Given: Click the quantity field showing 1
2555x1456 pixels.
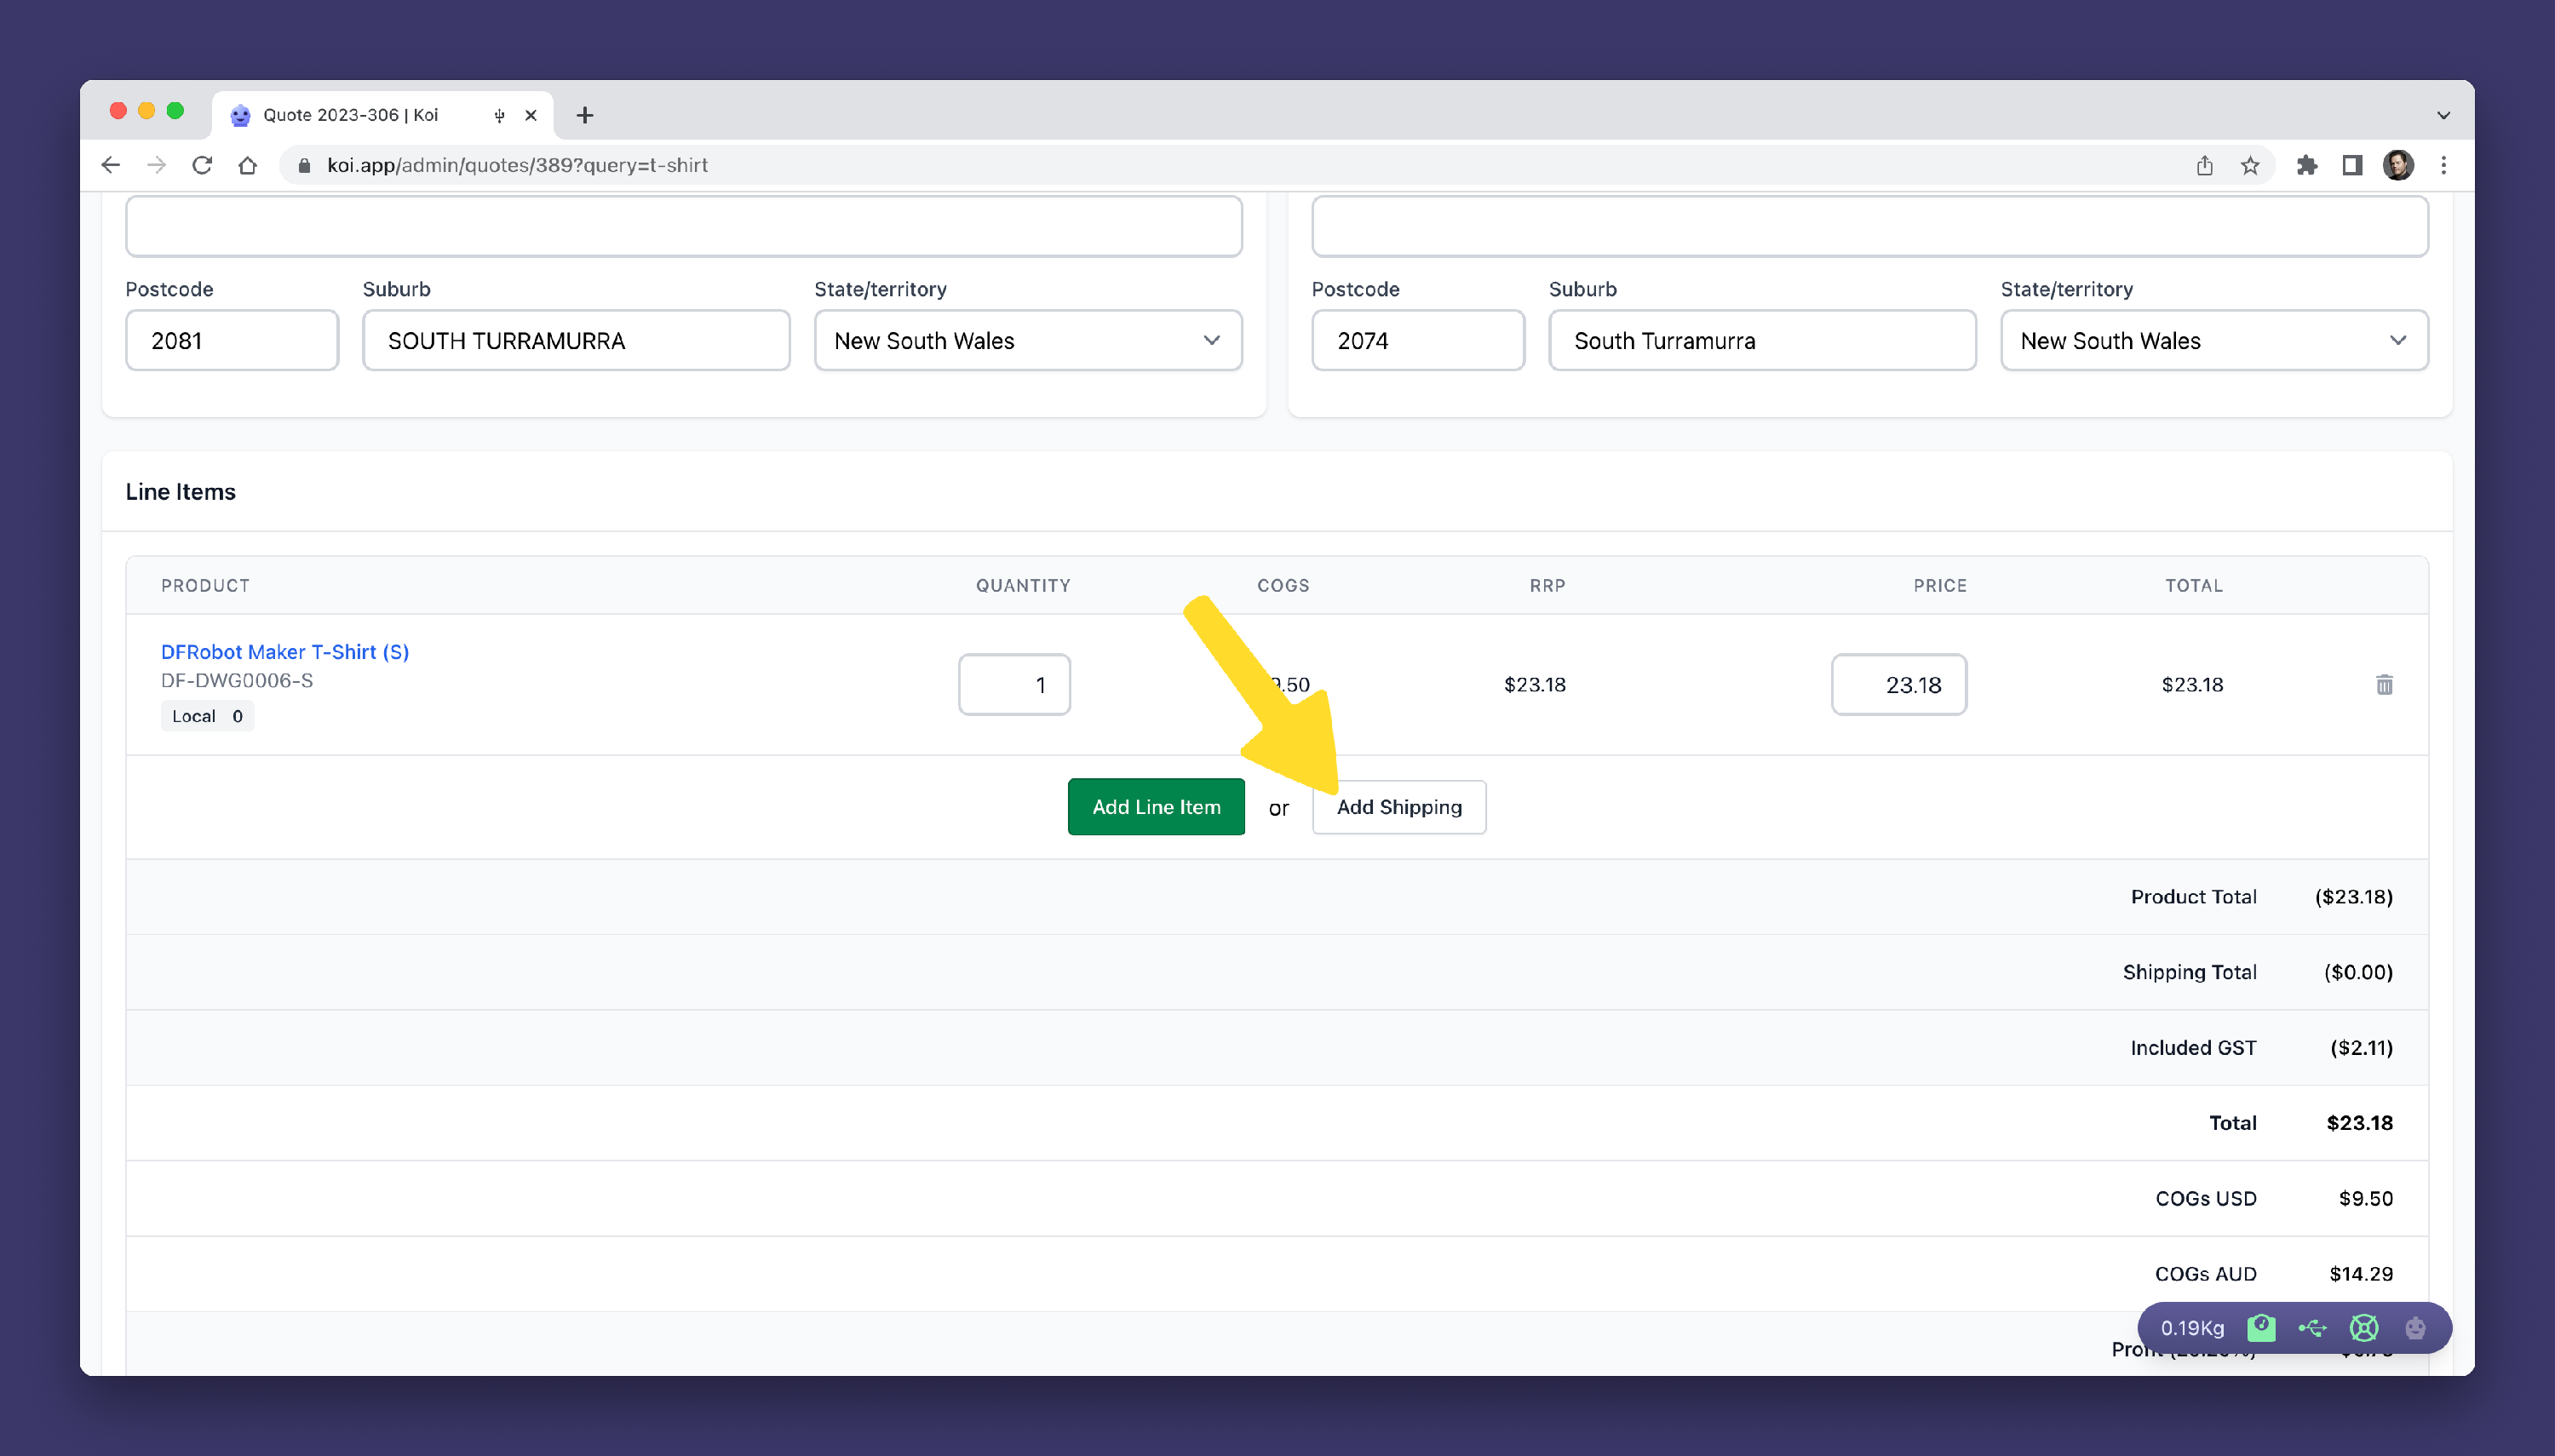Looking at the screenshot, I should point(1013,685).
